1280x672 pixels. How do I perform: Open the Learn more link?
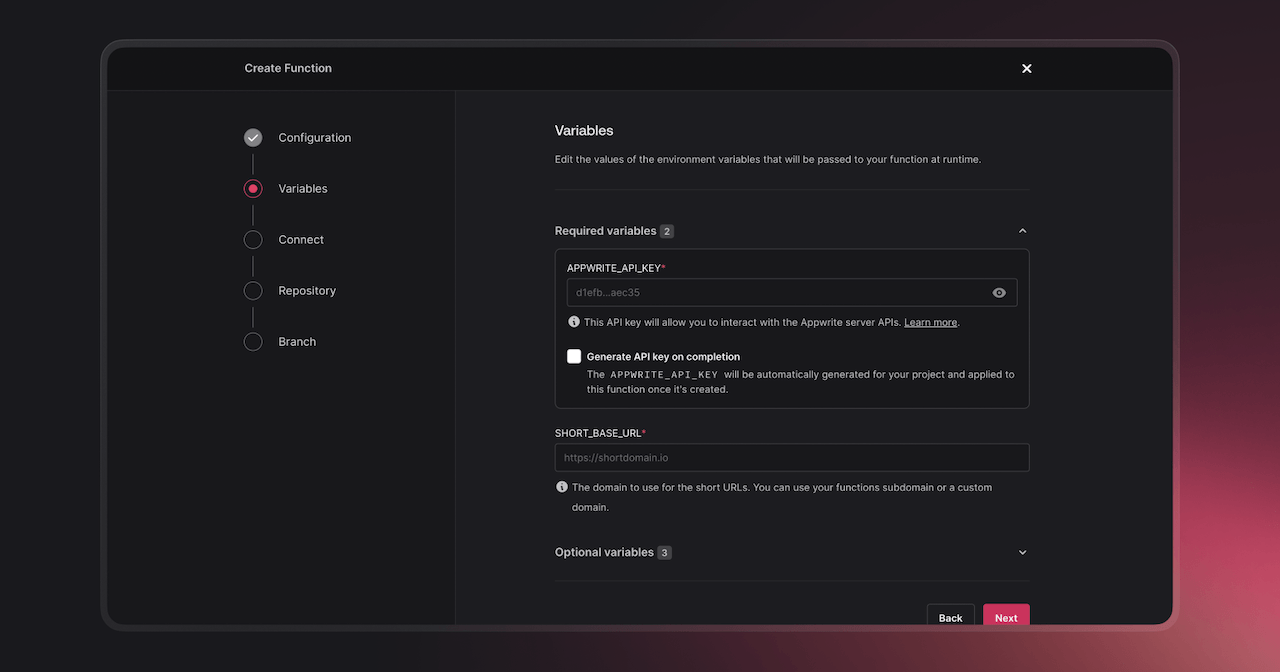[930, 323]
